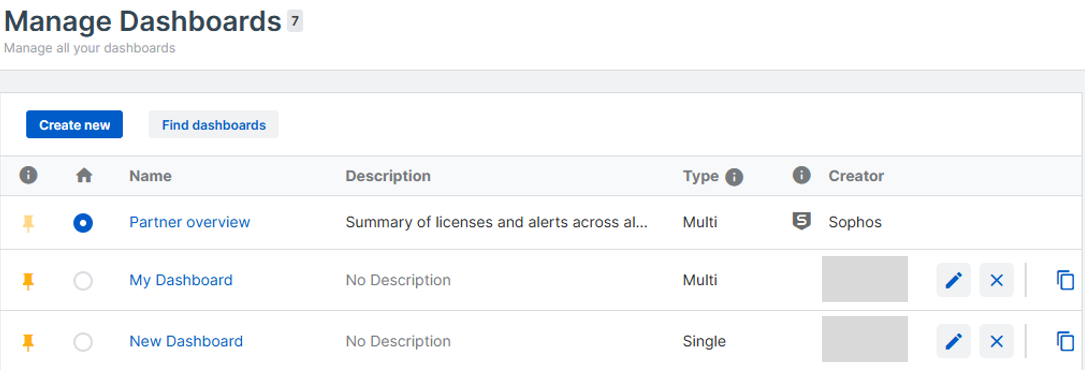Viewport: 1085px width, 371px height.
Task: Click the pencil edit icon for My Dashboard
Action: [x=954, y=280]
